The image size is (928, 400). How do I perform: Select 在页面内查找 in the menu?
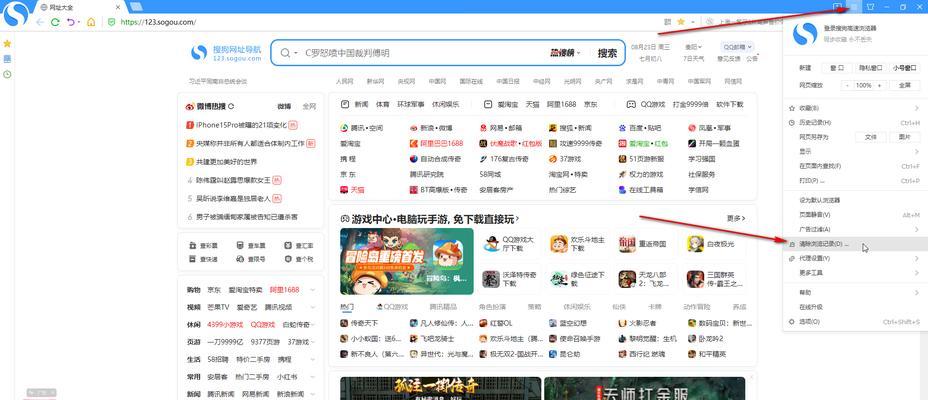coord(855,166)
